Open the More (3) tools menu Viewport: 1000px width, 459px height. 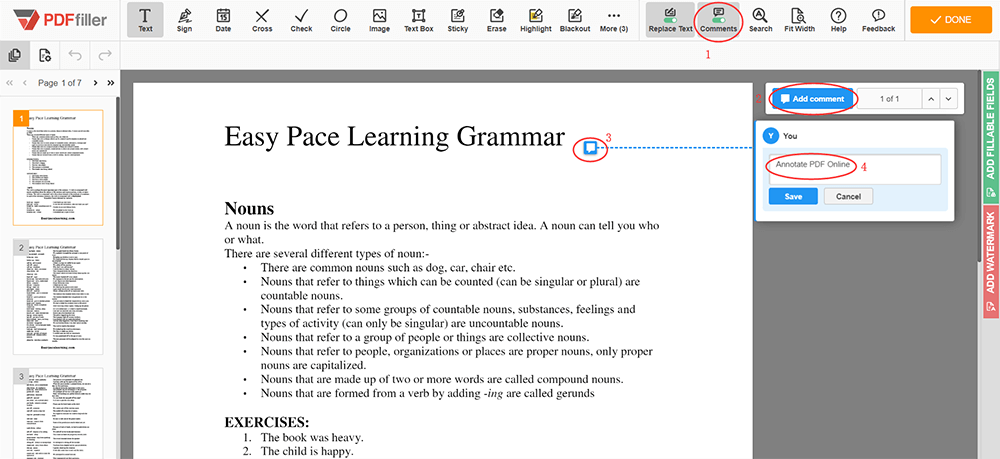[x=614, y=20]
